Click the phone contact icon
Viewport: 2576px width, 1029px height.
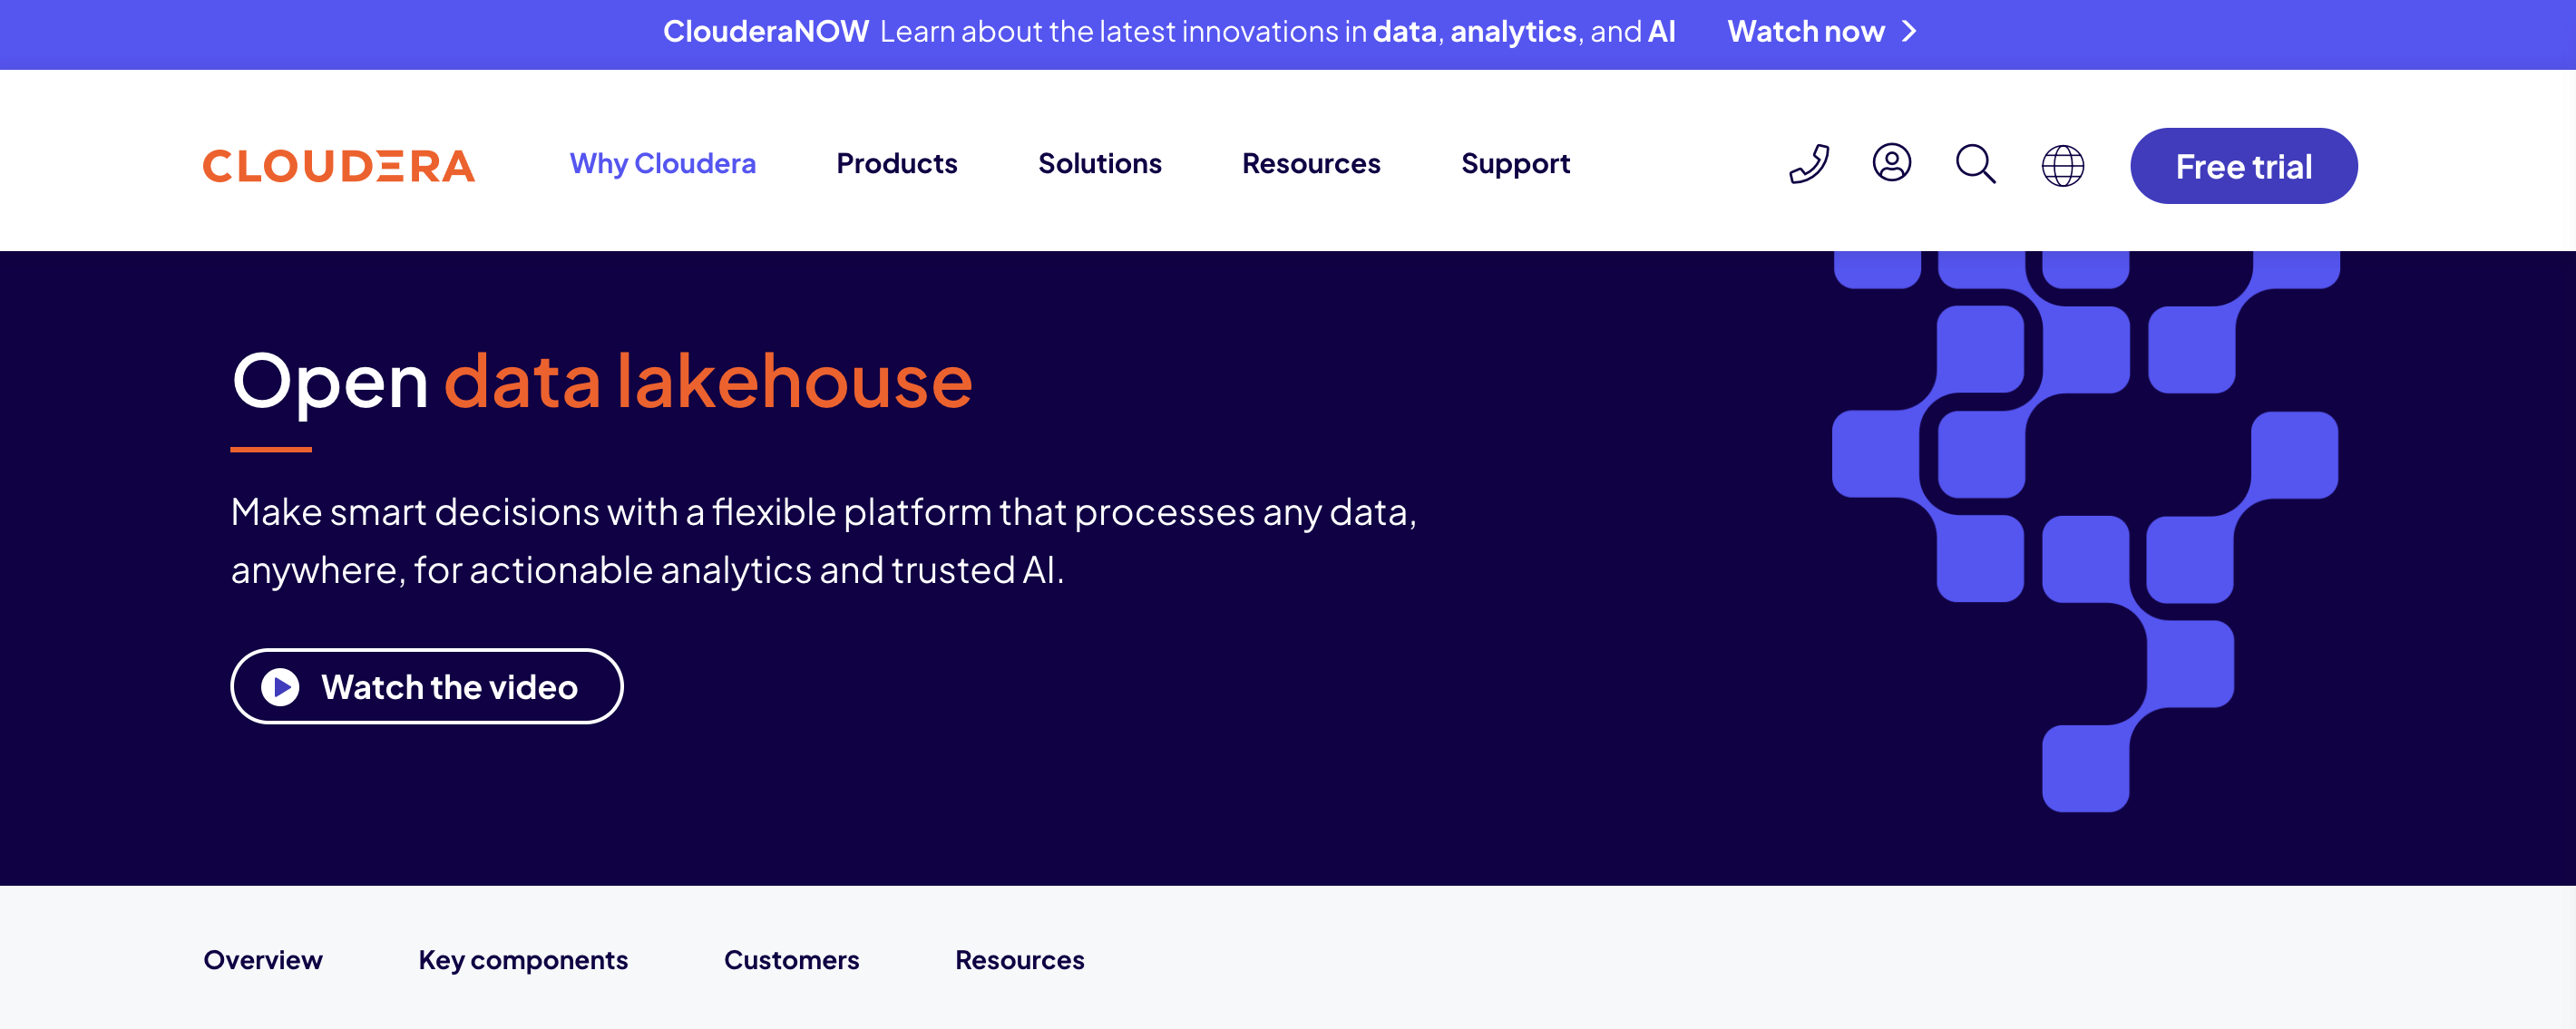pyautogui.click(x=1808, y=164)
